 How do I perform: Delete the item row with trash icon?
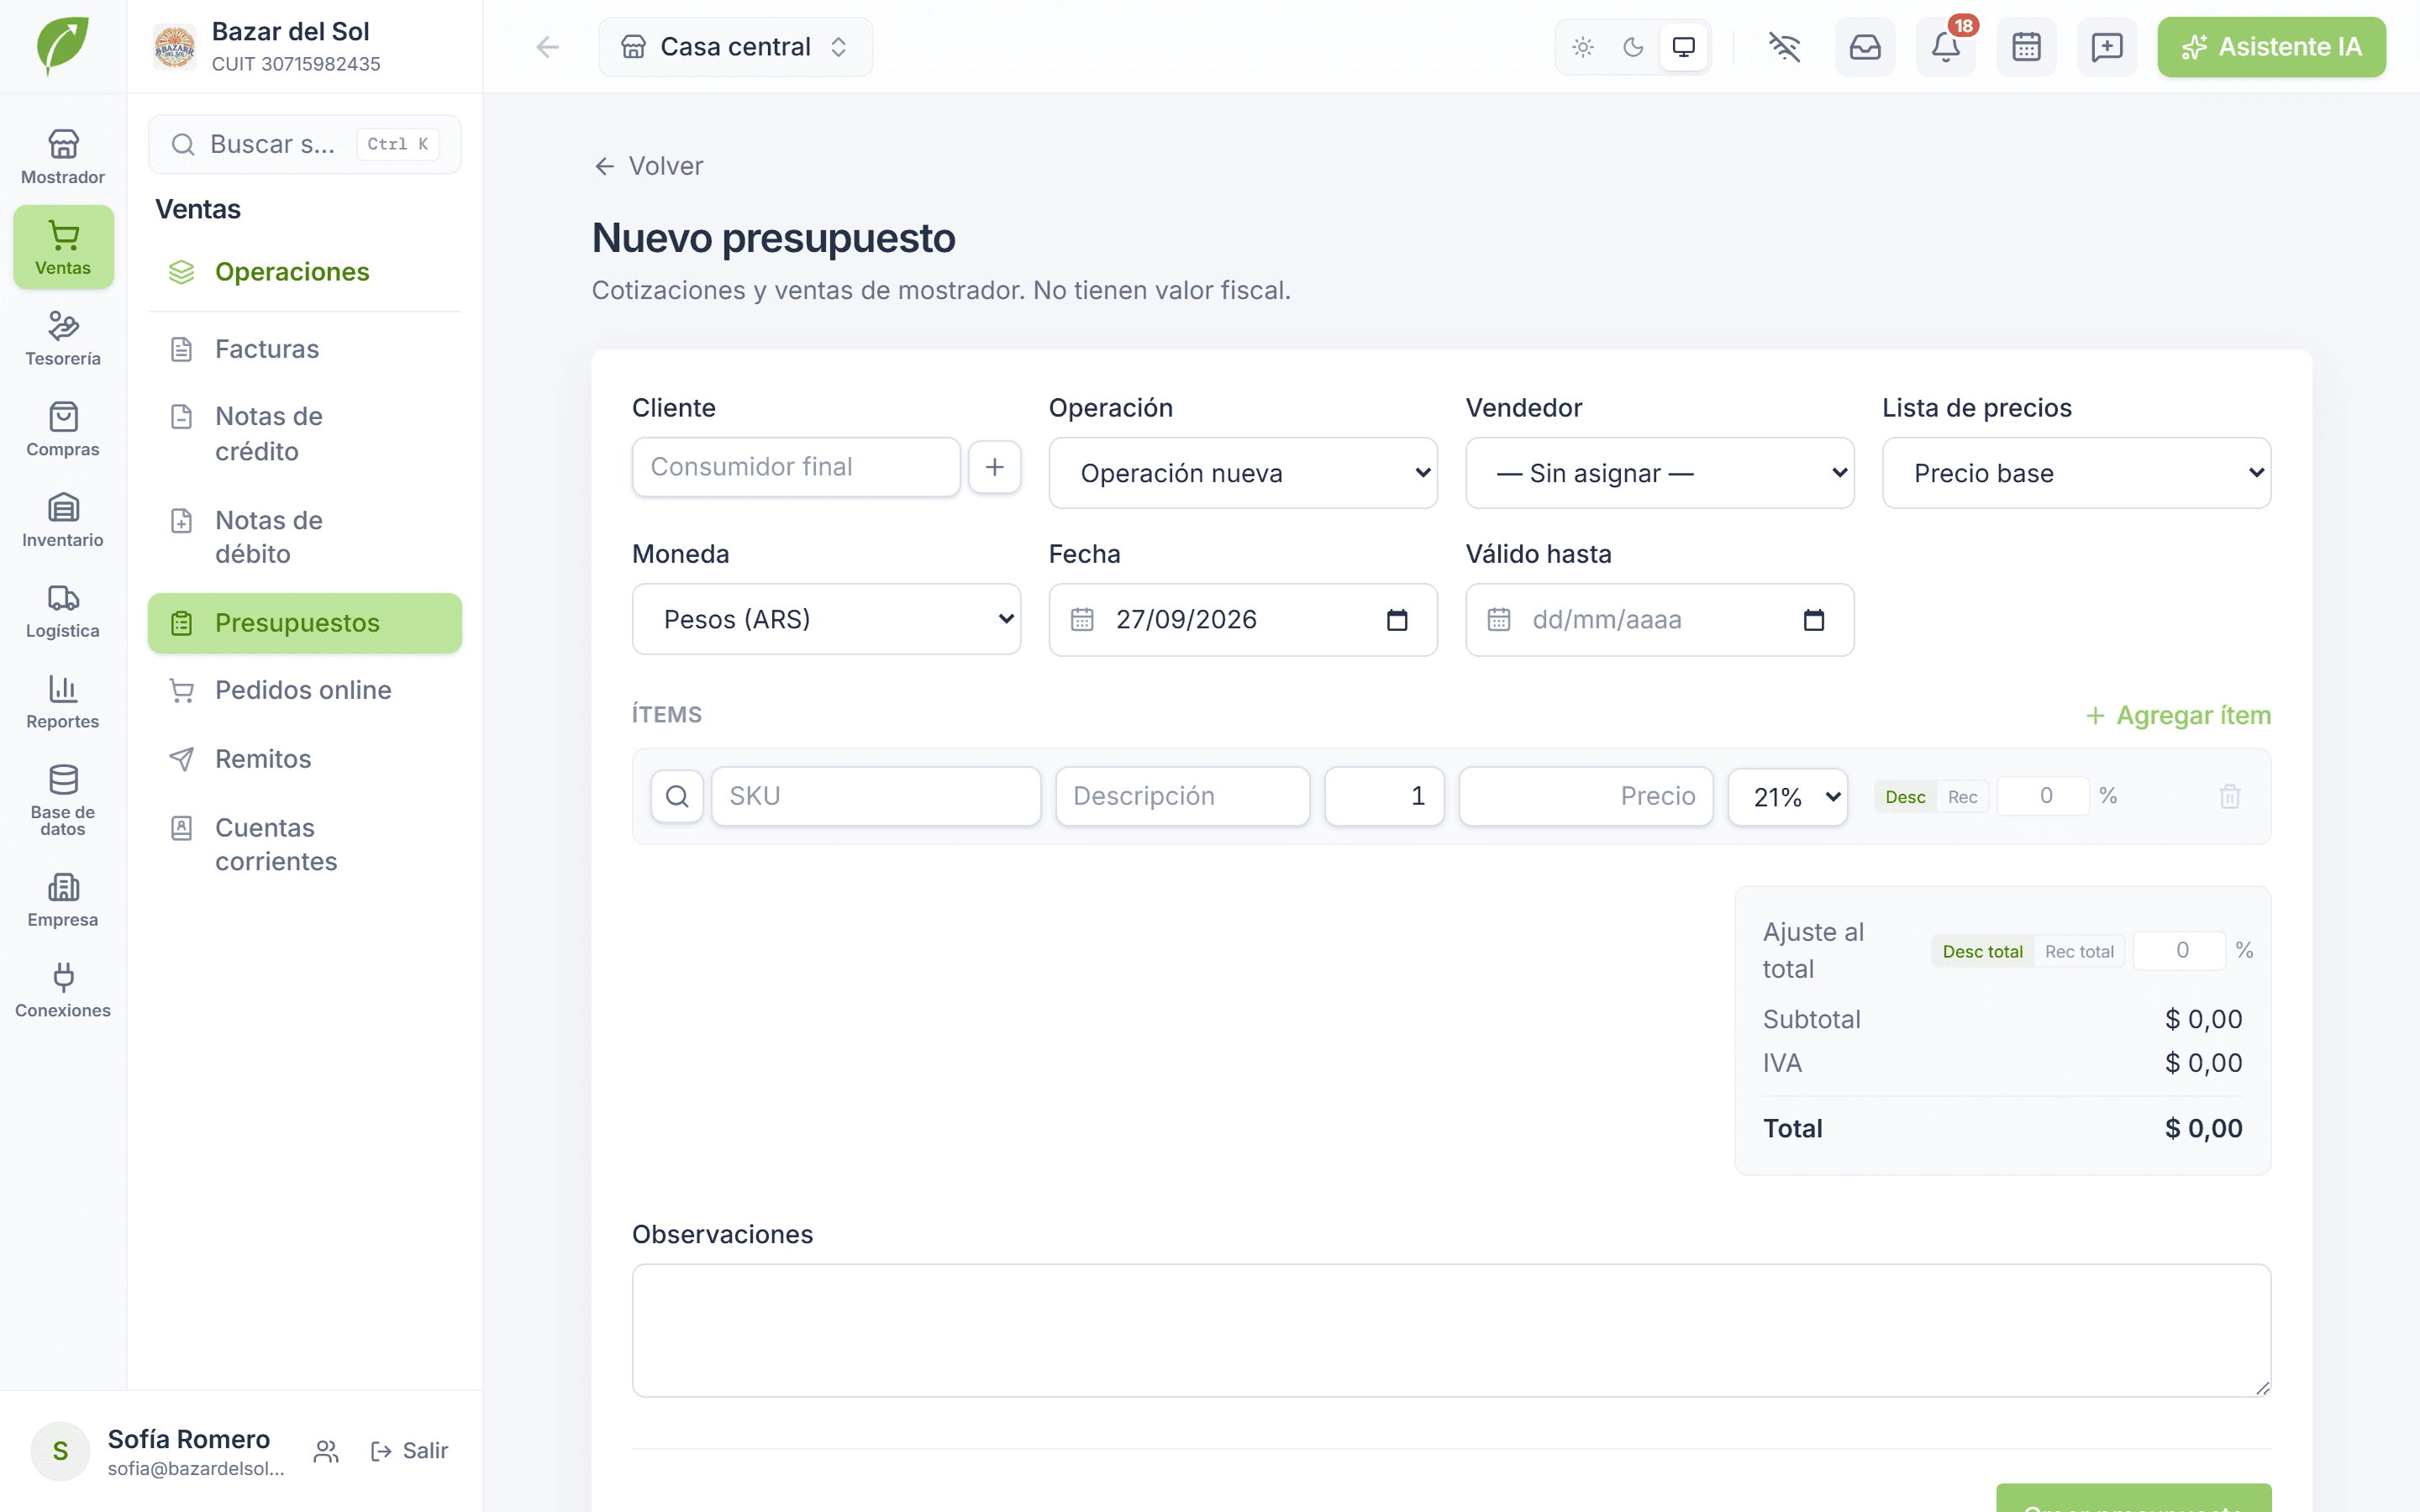pos(2229,796)
